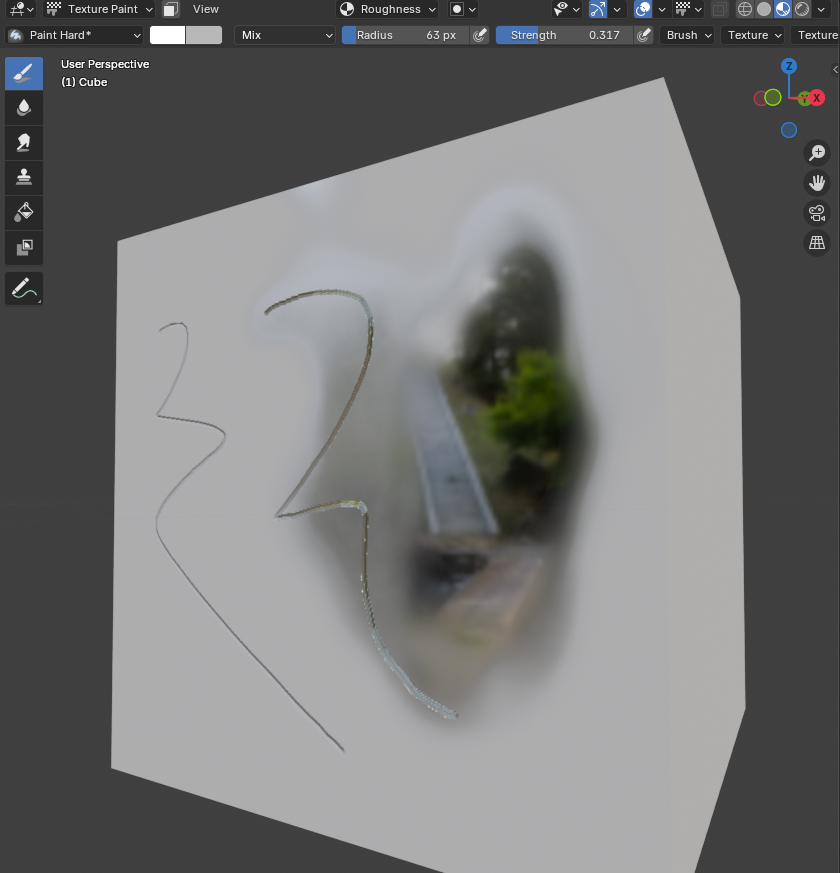Click the pan hand viewport icon
Screen dimensions: 840x873
[817, 182]
